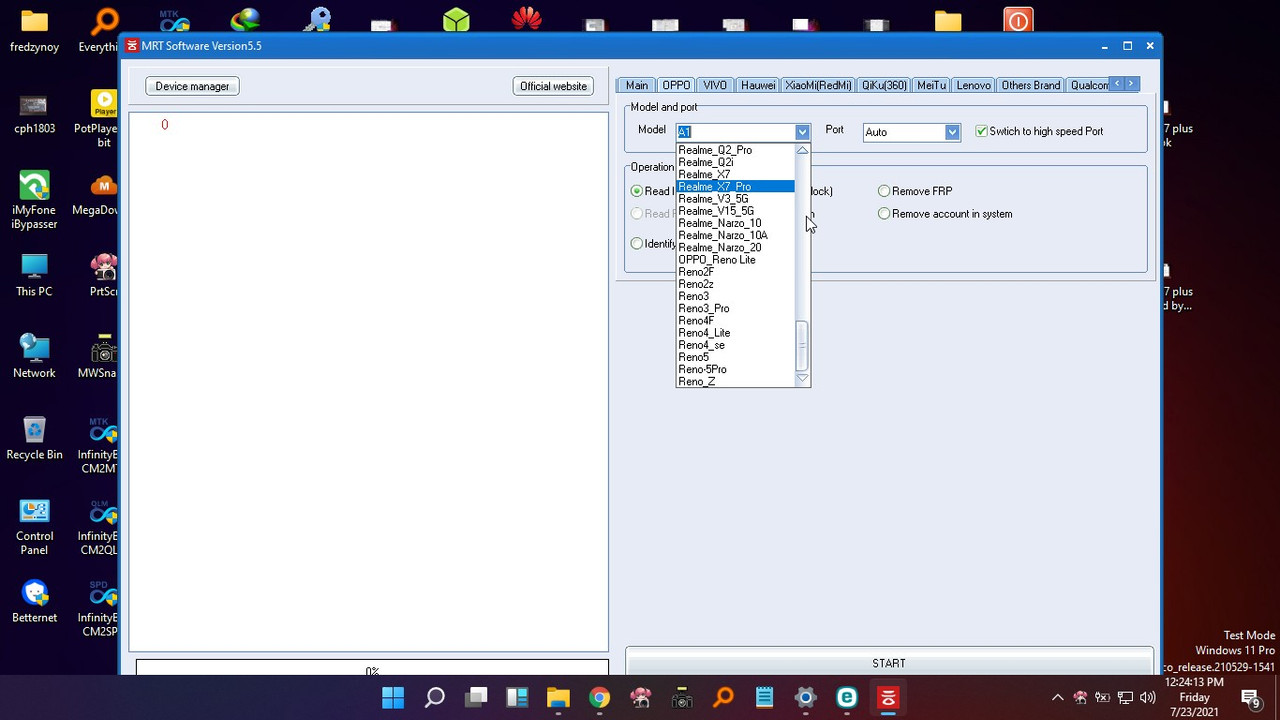Open Everything search from taskbar
This screenshot has width=1280, height=720.
[723, 698]
